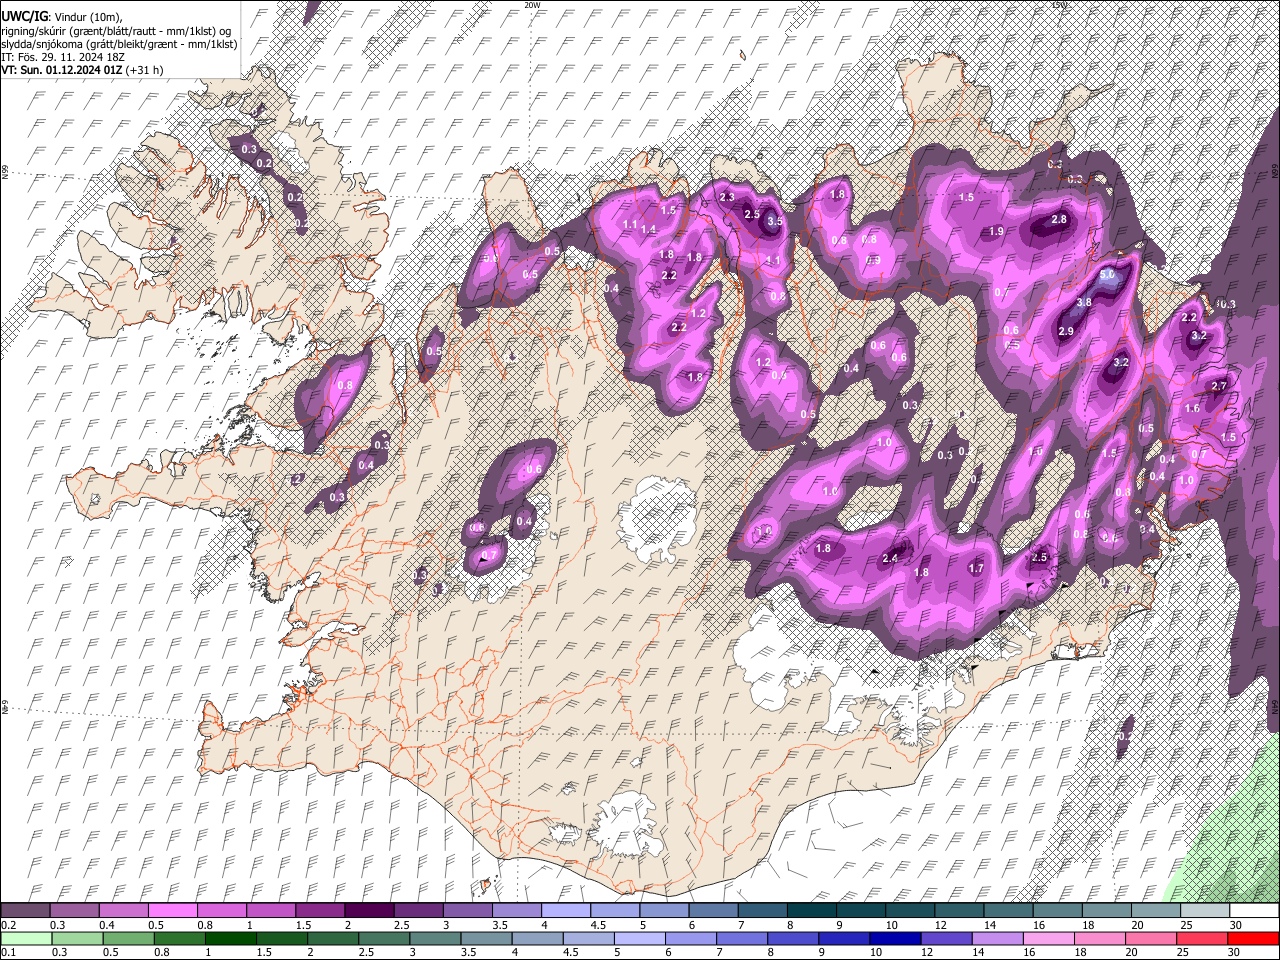
Task: Pick the deep navy blue swatch between 10 and 12
Action: click(x=895, y=938)
